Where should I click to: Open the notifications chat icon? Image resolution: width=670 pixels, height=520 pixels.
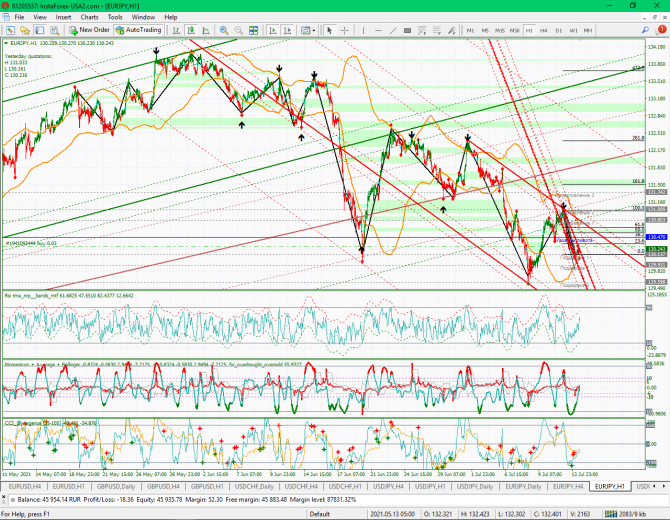[x=661, y=29]
